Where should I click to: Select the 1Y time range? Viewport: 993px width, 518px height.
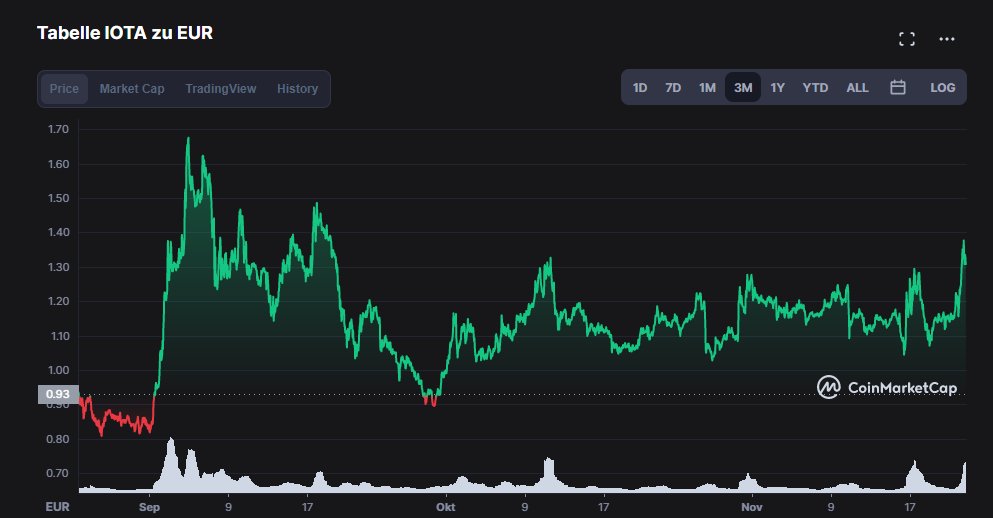pyautogui.click(x=778, y=87)
